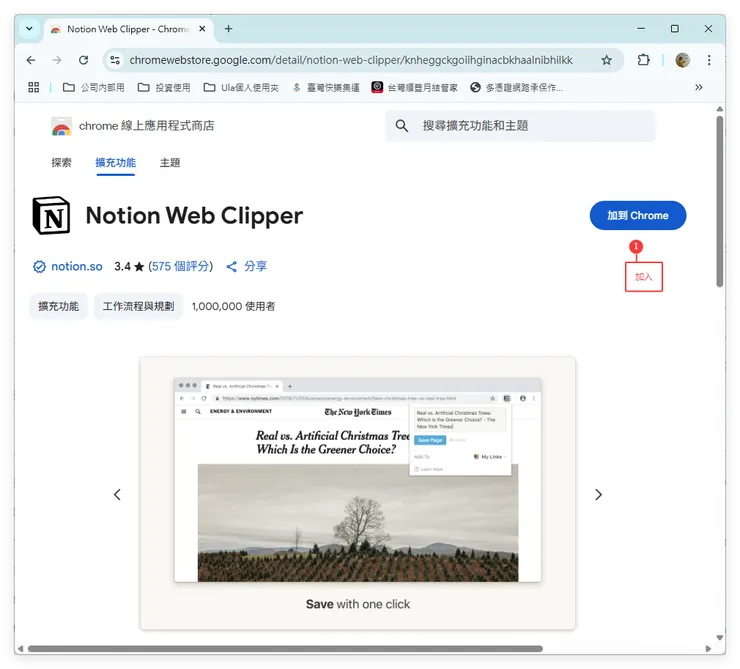Click the 加到 Chrome button
The width and height of the screenshot is (740, 669).
point(638,216)
